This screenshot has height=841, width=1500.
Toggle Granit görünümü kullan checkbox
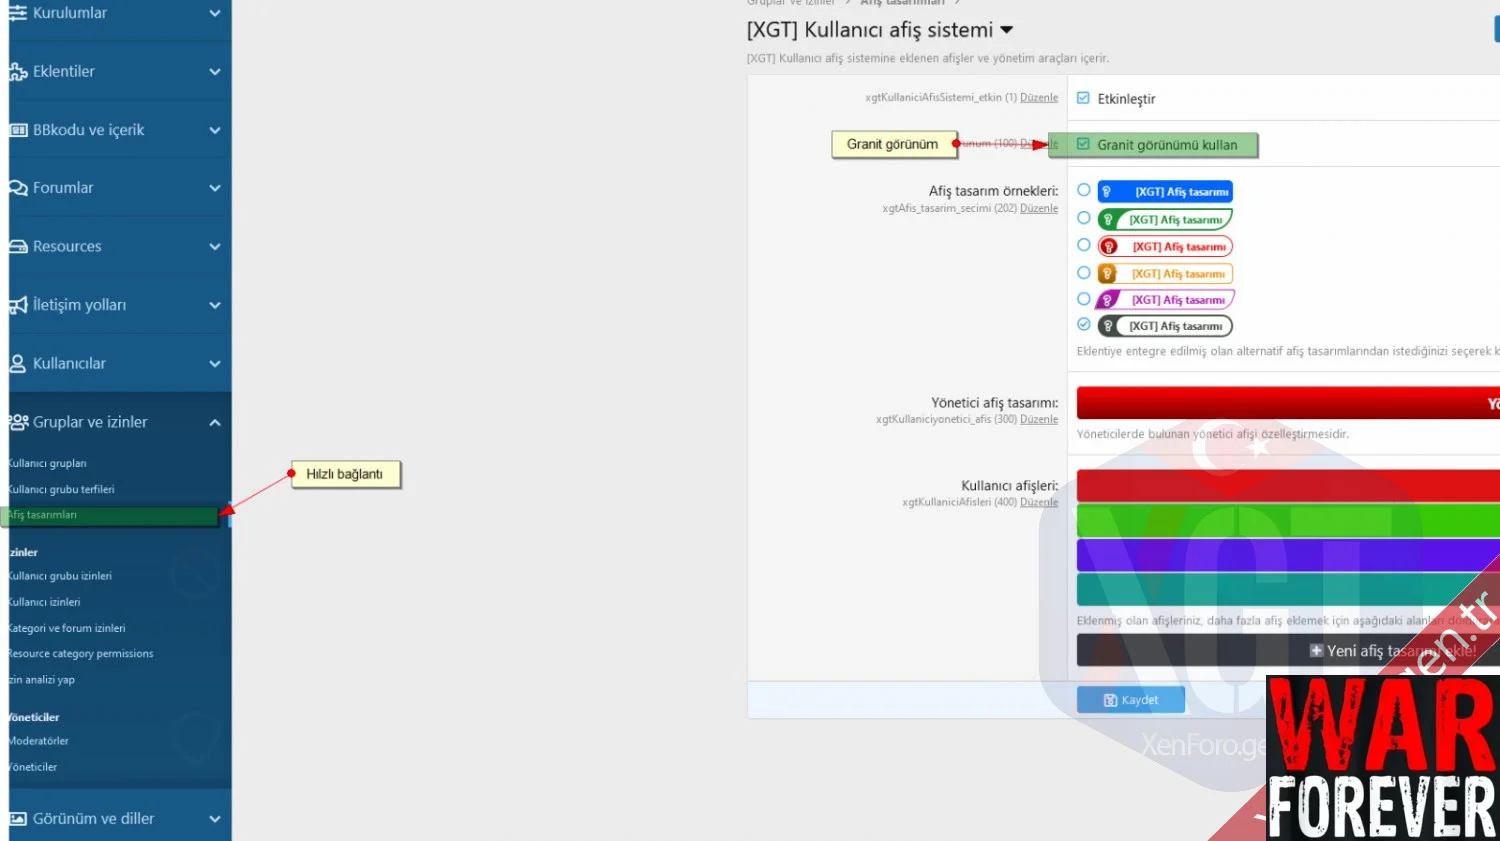[1083, 144]
